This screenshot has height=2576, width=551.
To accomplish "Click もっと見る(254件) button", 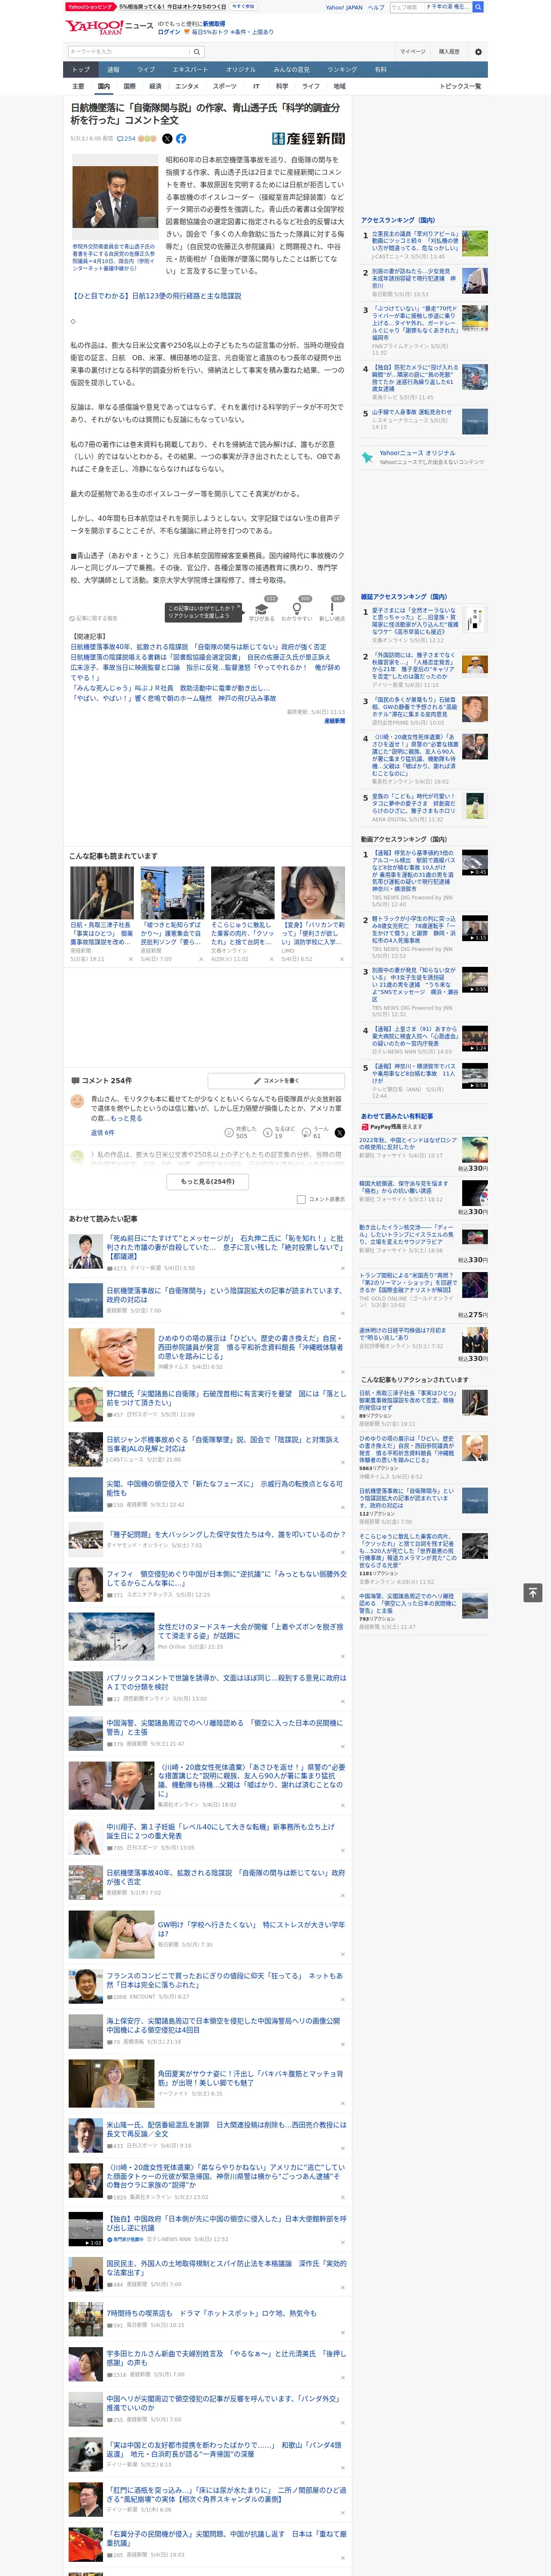I will point(208,1181).
